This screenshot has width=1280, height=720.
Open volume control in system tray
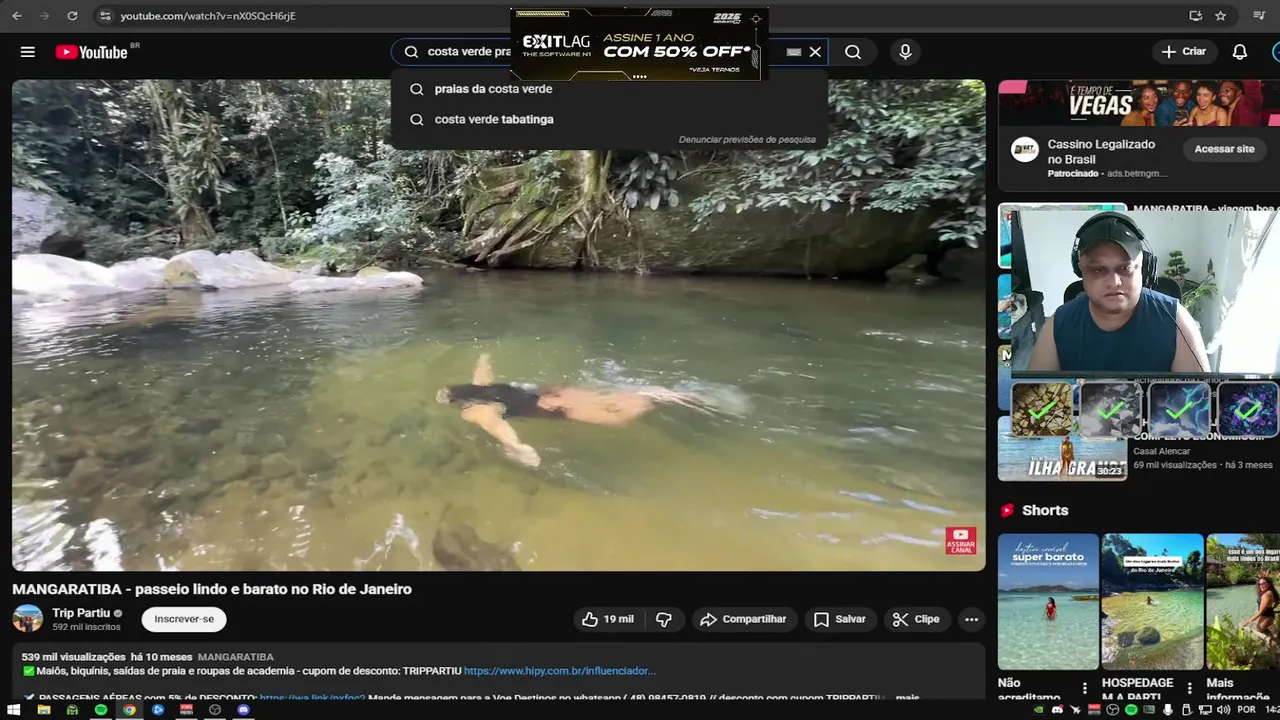pyautogui.click(x=1223, y=710)
